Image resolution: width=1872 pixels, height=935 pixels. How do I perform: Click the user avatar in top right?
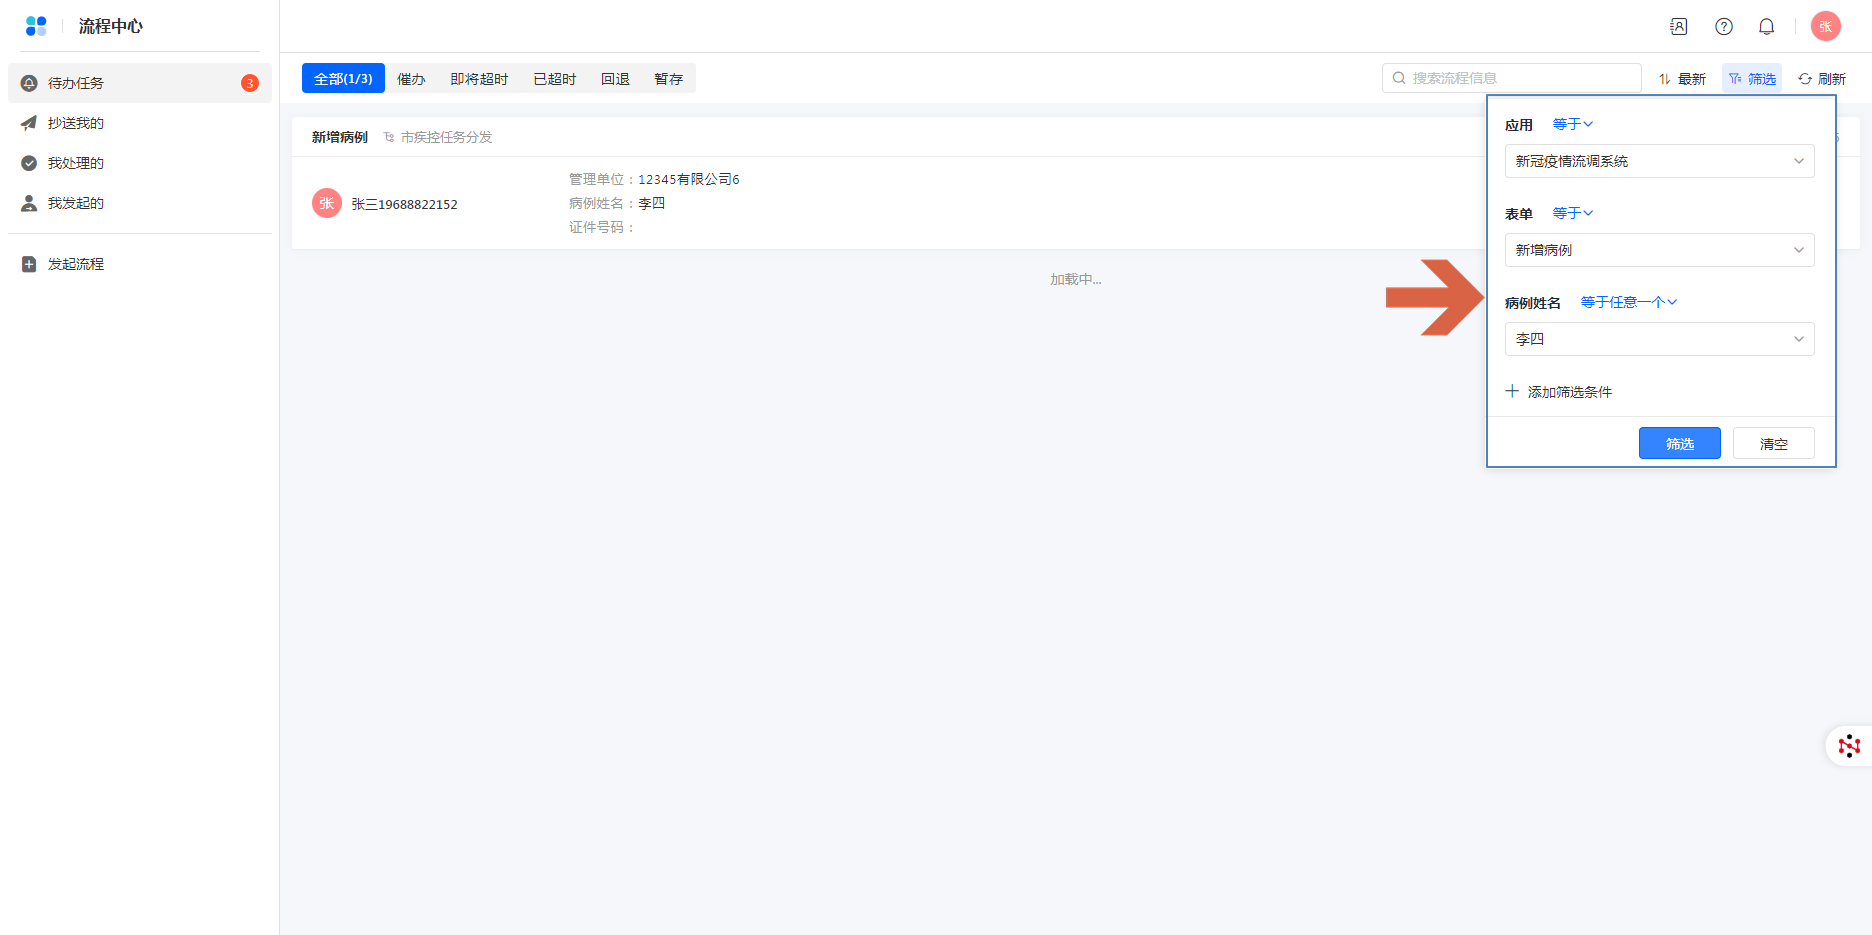tap(1825, 27)
